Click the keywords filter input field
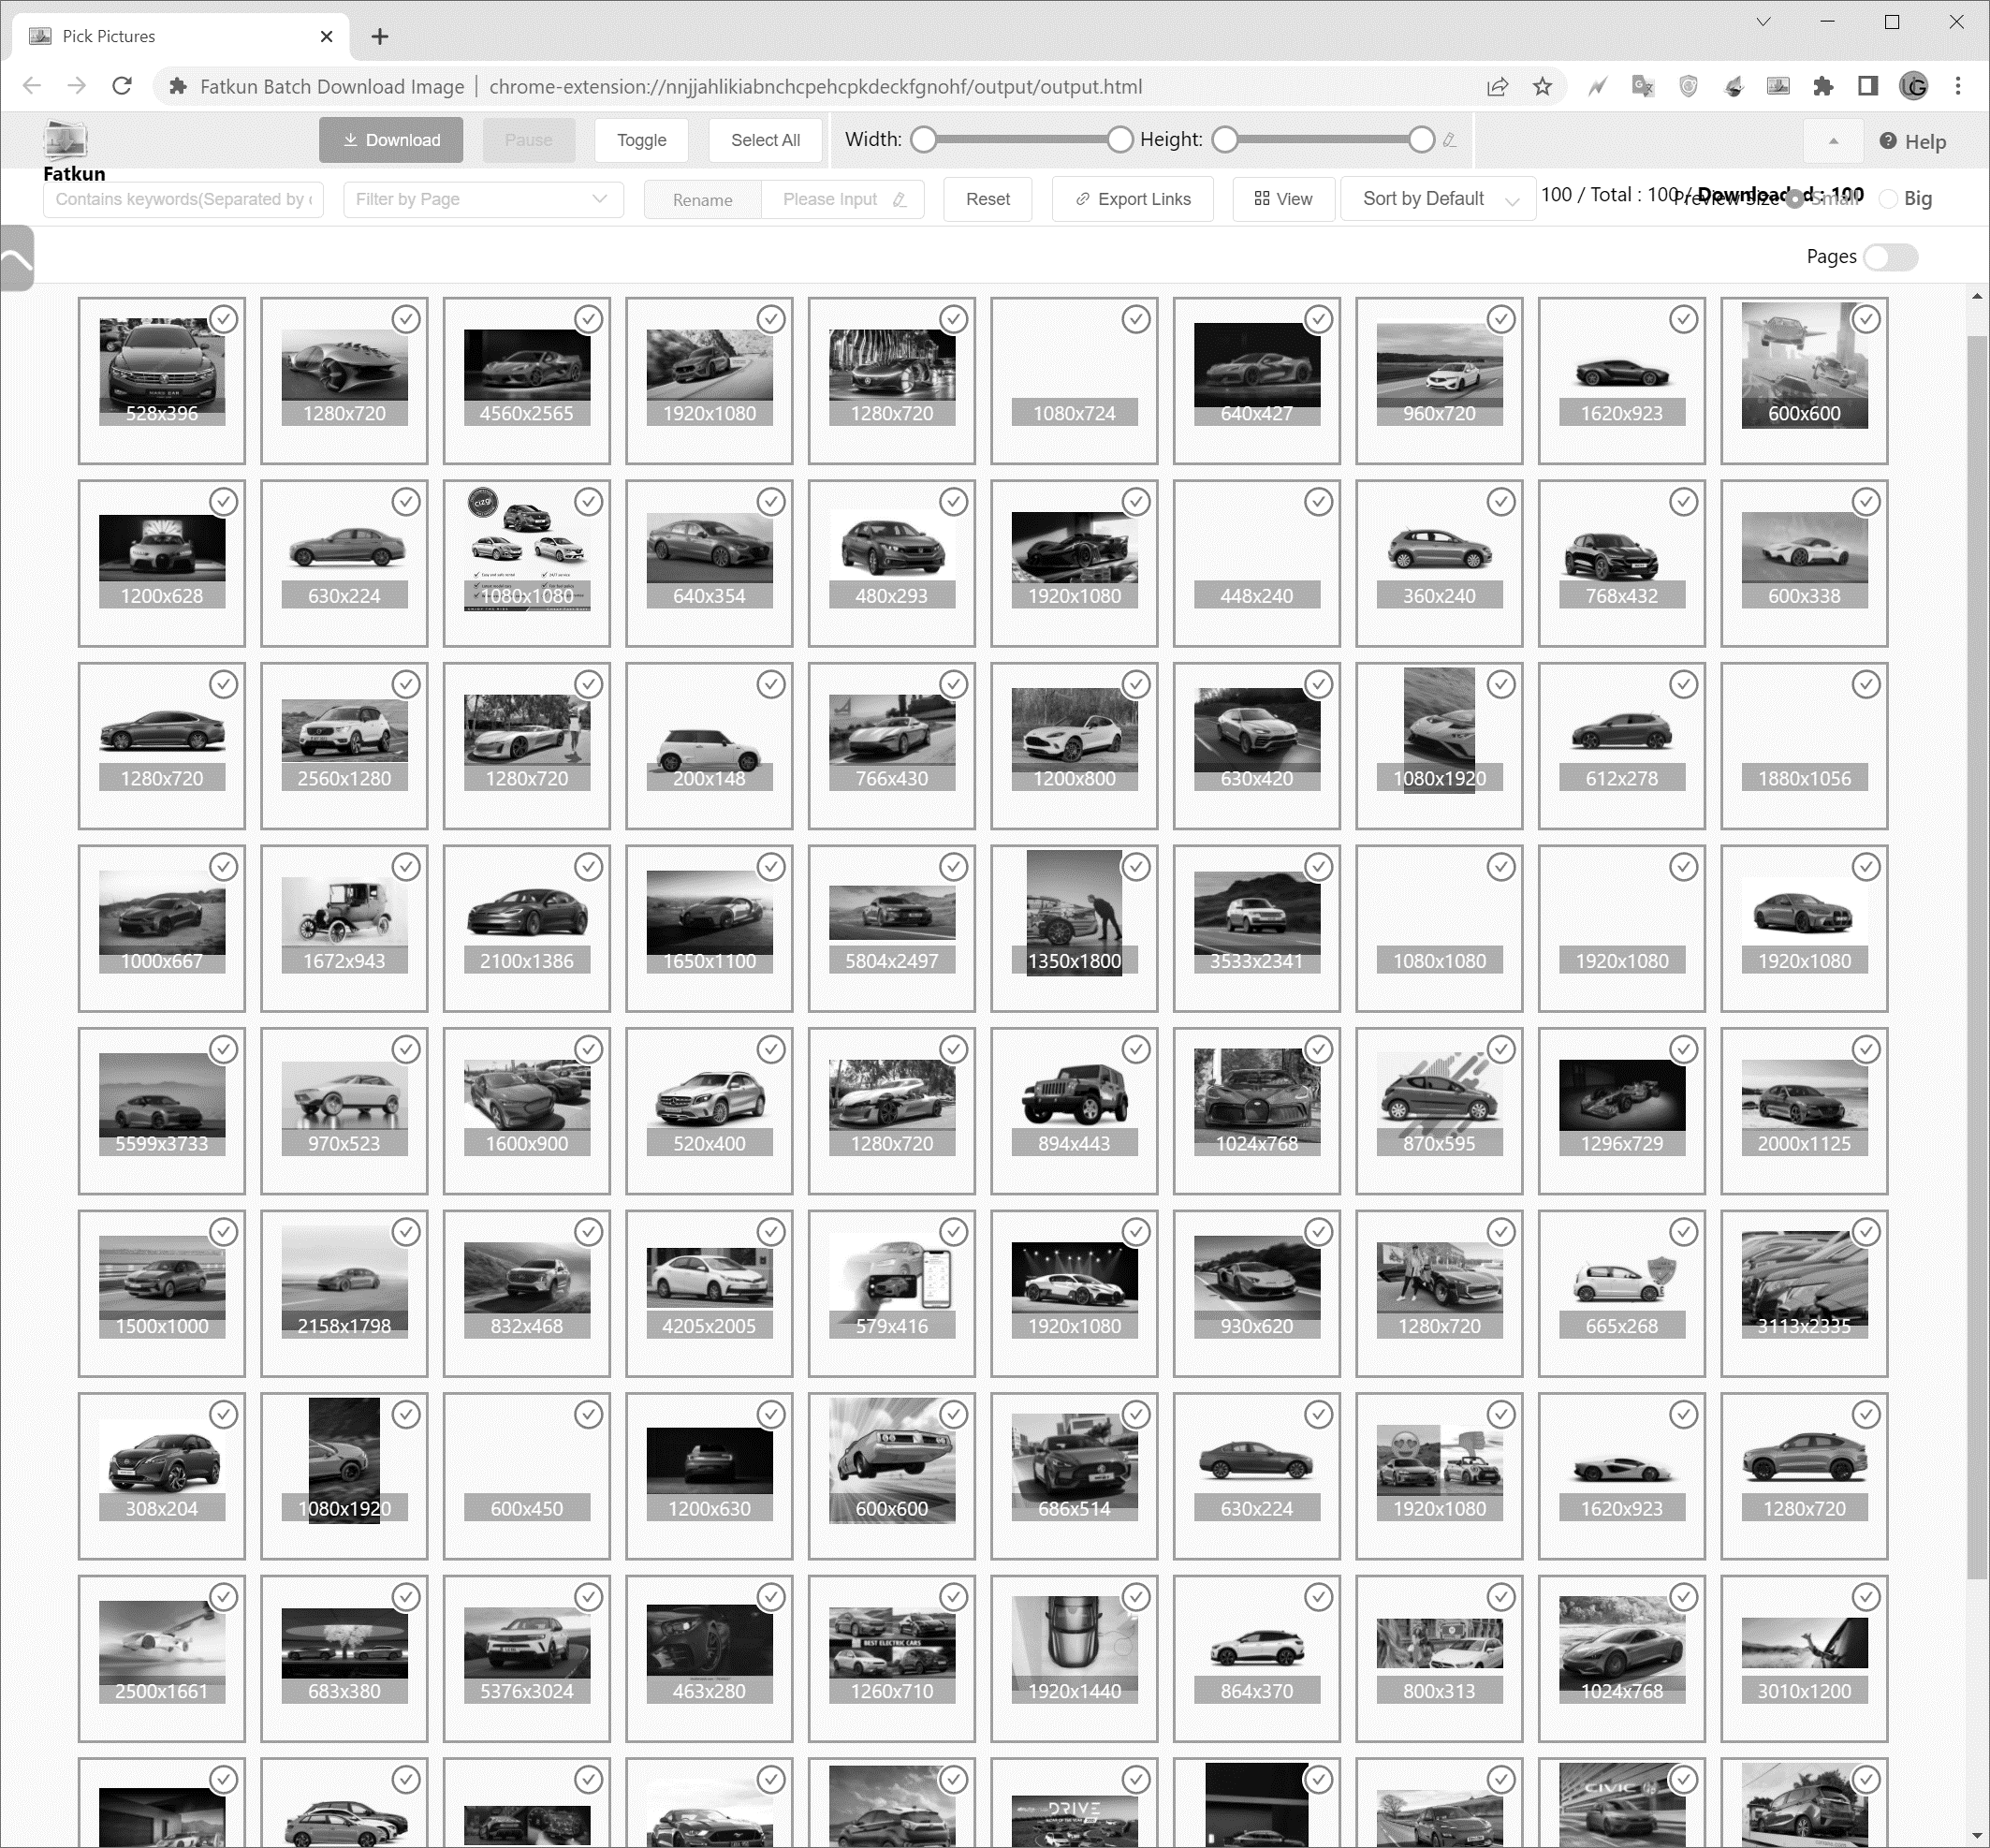Viewport: 1990px width, 1848px height. [183, 199]
